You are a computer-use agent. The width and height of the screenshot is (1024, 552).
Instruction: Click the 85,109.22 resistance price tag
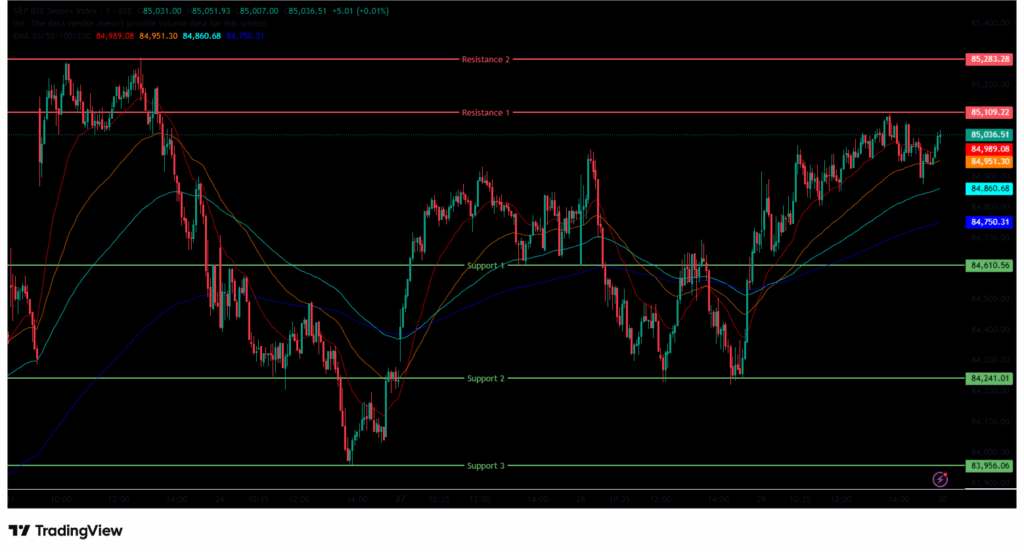coord(990,113)
